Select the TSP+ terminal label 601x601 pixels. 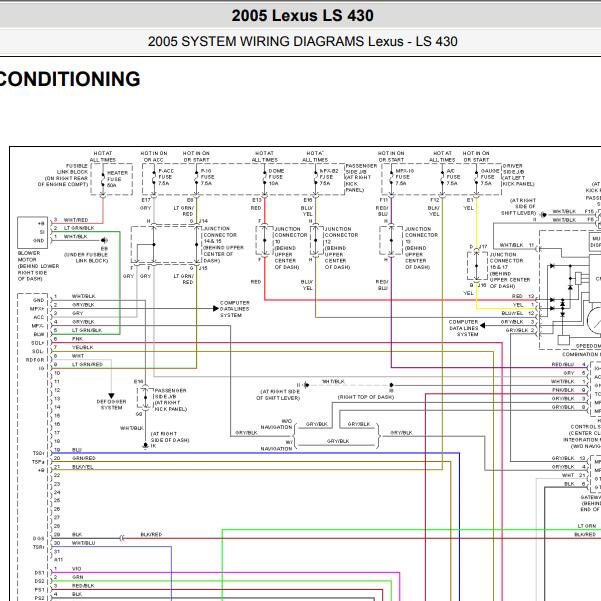(38, 462)
